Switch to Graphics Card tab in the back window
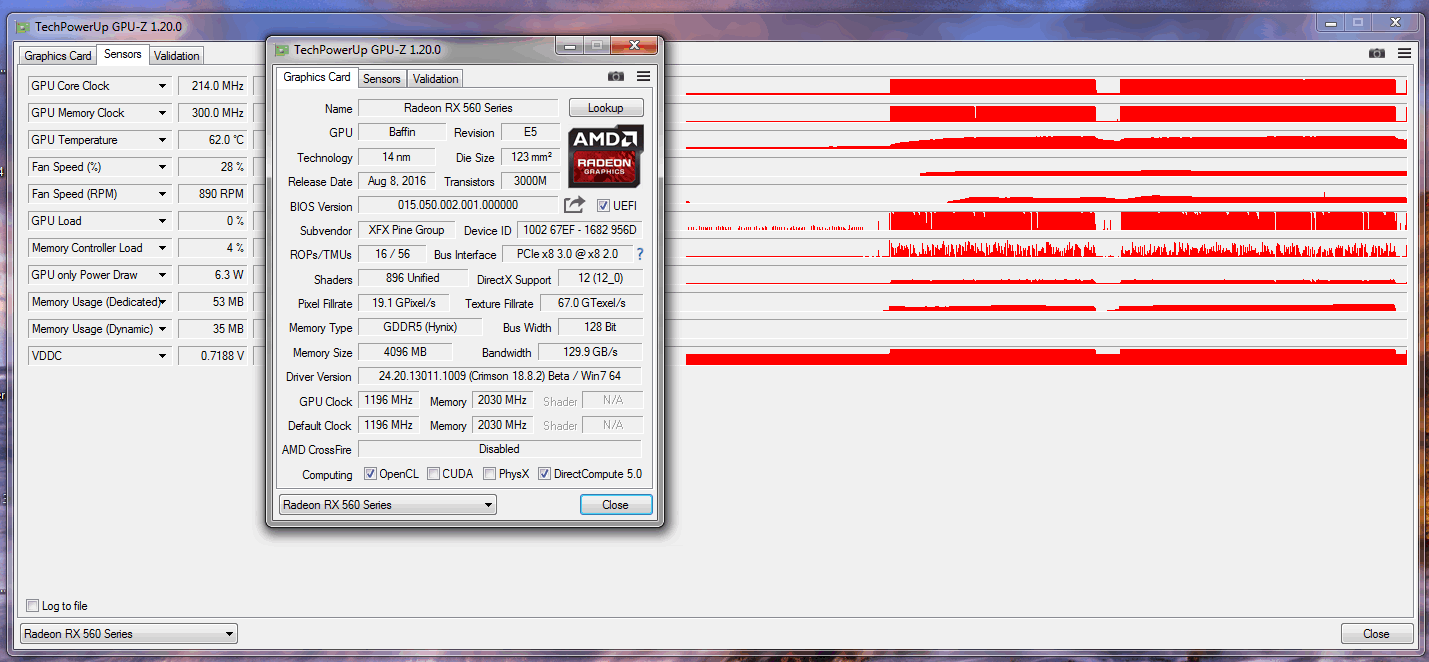 coord(58,56)
